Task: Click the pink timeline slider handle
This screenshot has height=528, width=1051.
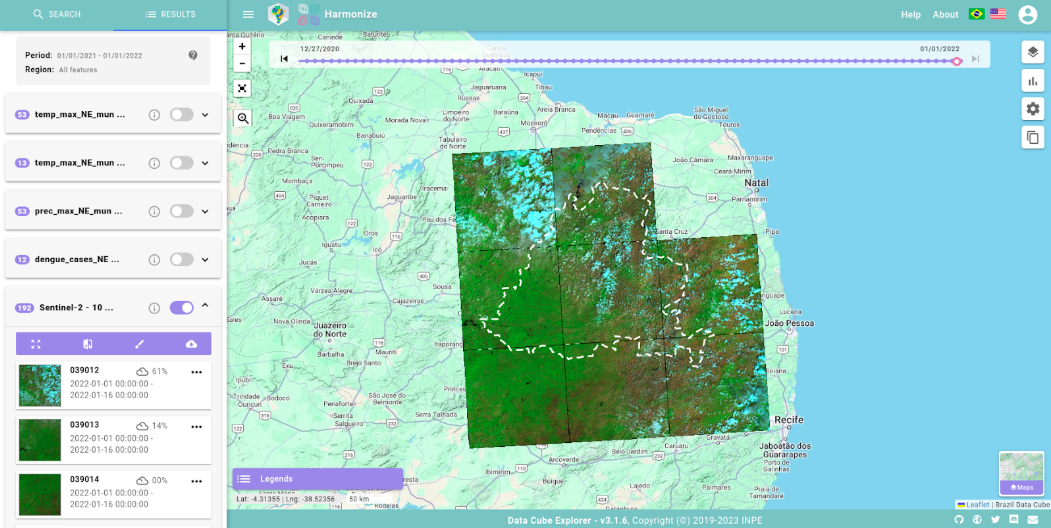Action: (957, 62)
